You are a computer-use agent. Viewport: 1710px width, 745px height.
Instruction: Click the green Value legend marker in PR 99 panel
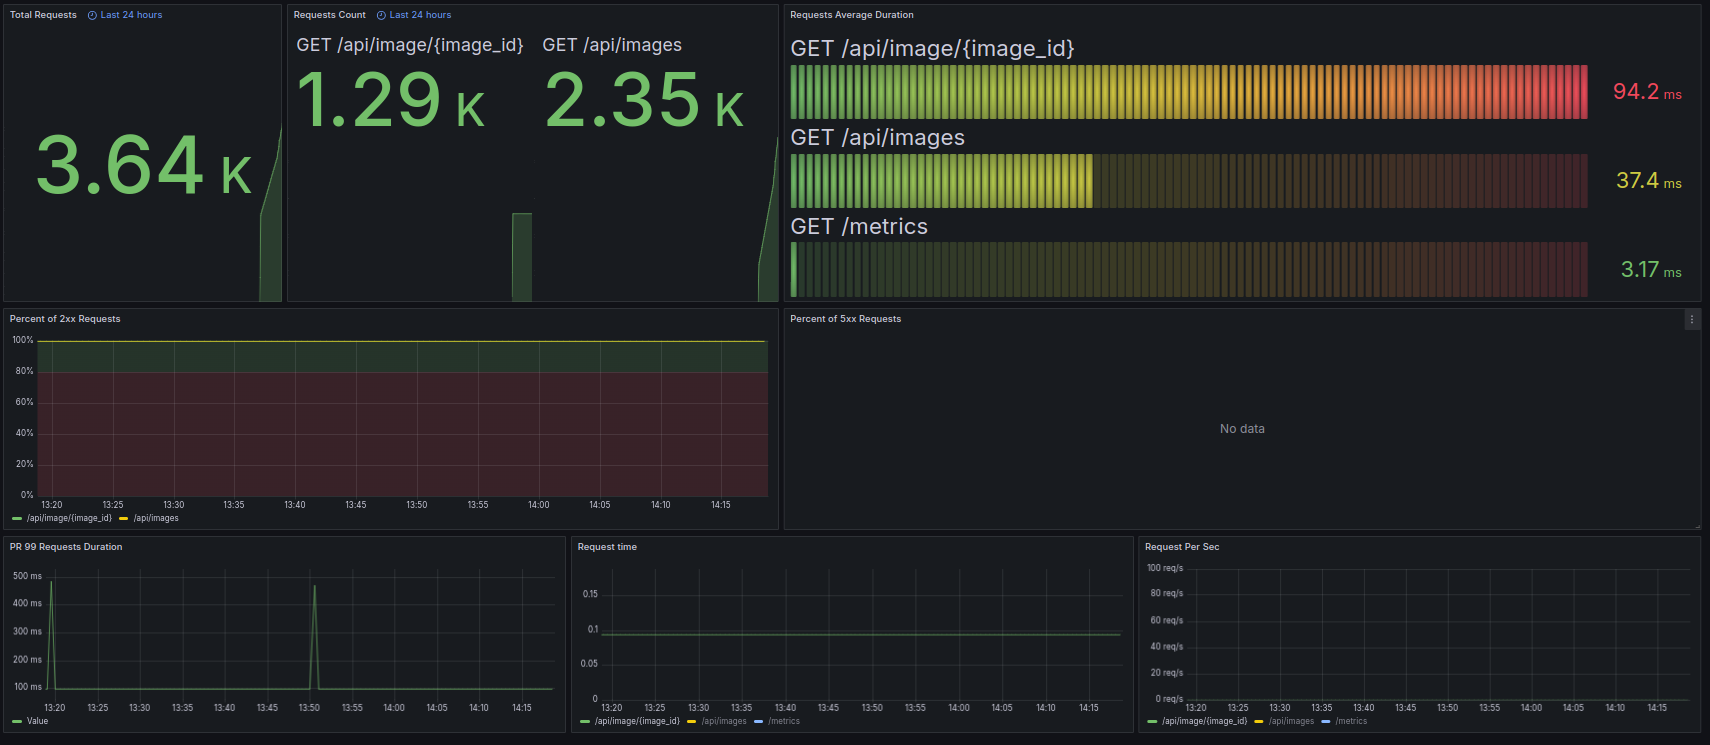tap(17, 721)
